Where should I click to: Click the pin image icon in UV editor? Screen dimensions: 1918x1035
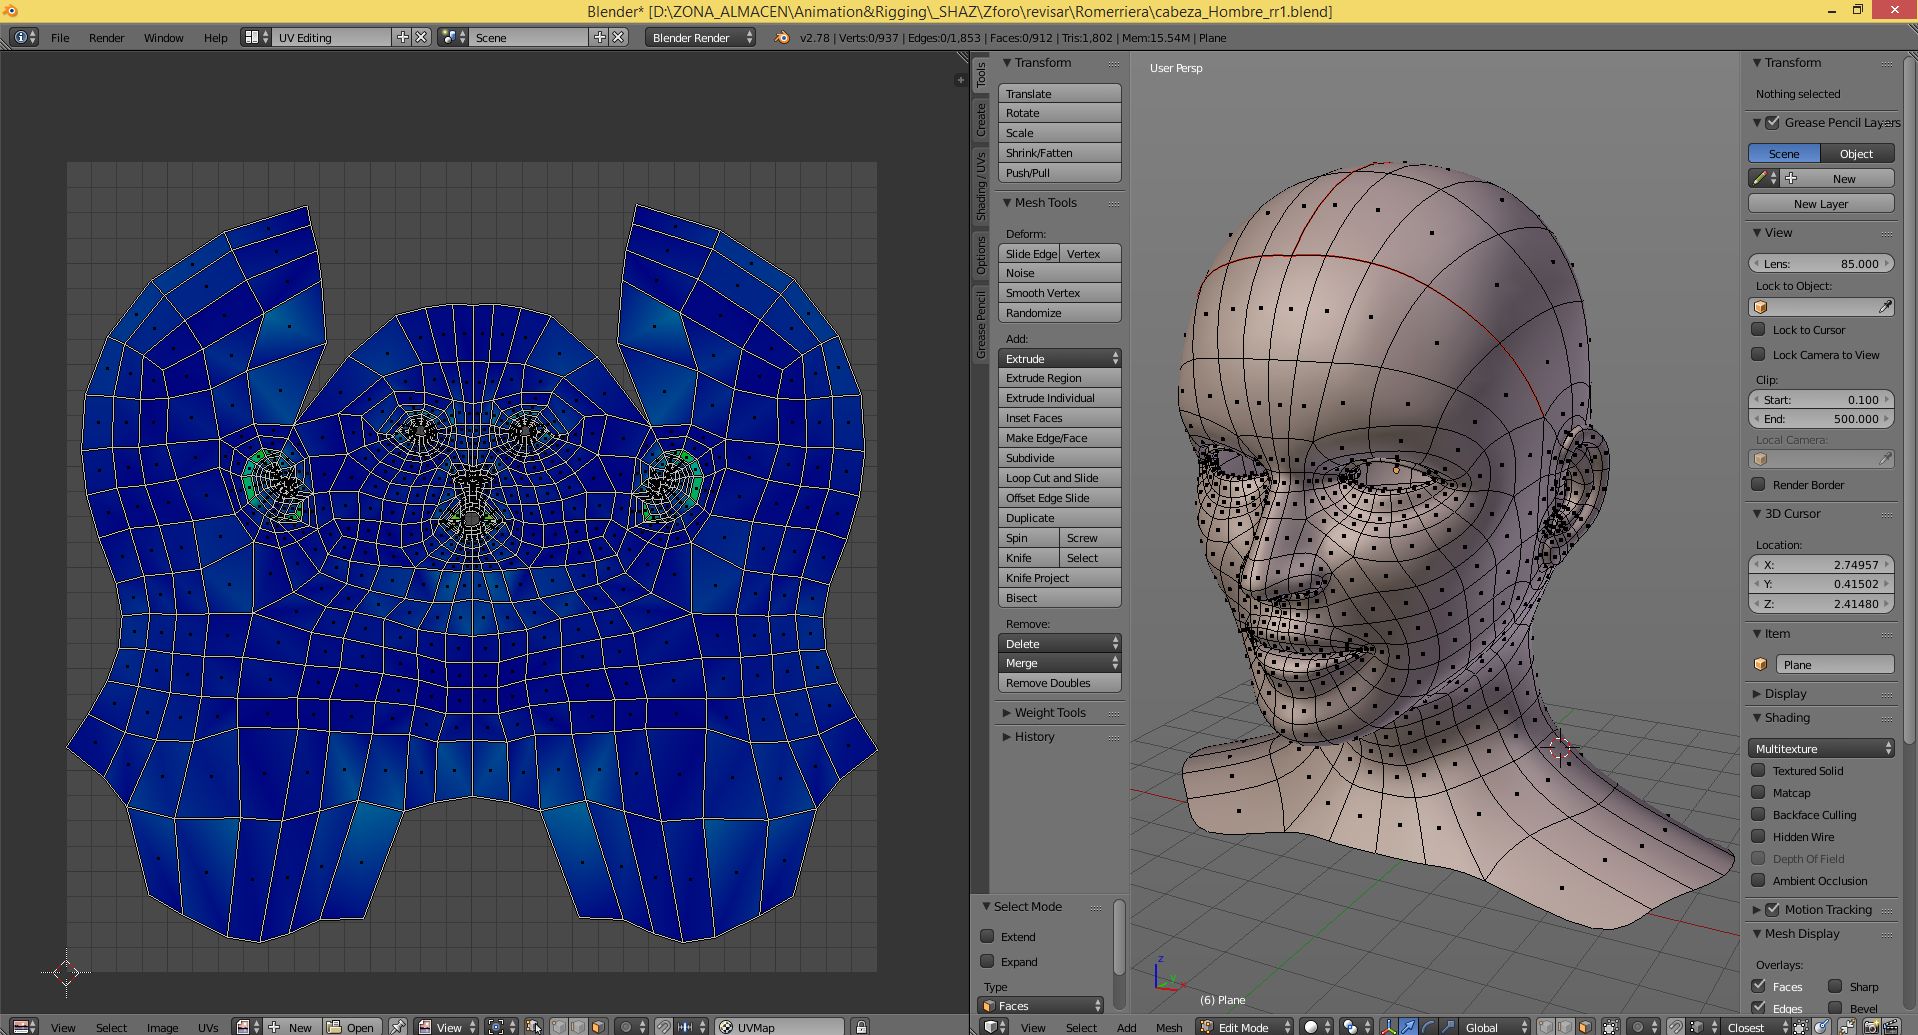tap(398, 1027)
